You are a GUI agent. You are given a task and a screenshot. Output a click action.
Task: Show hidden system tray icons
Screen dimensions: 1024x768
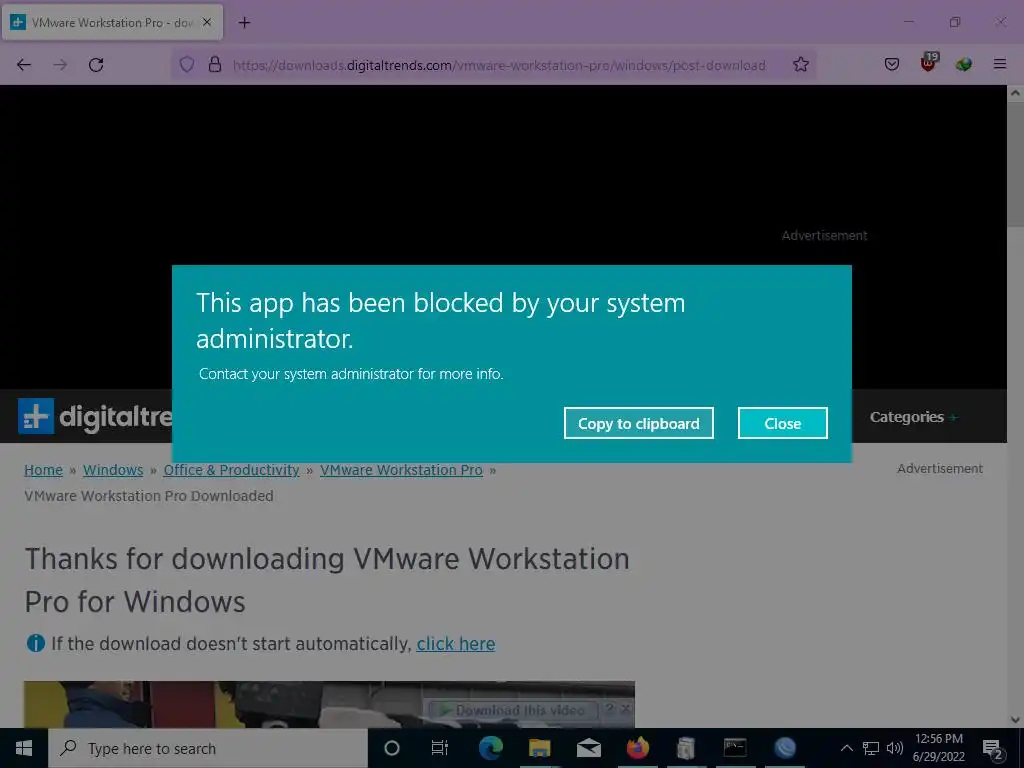click(846, 748)
